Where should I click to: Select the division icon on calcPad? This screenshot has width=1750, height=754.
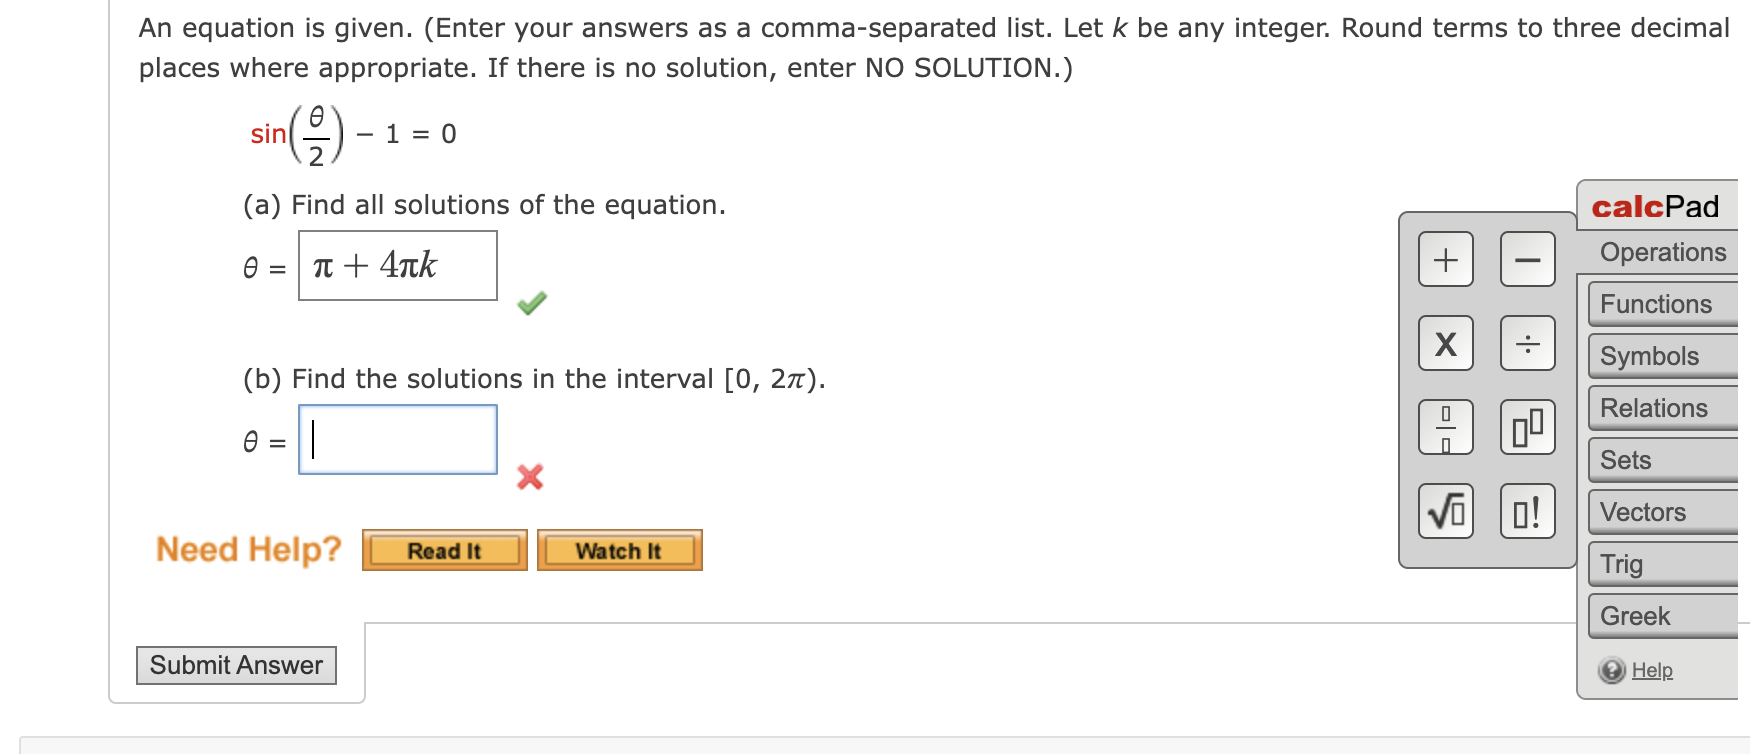point(1526,343)
